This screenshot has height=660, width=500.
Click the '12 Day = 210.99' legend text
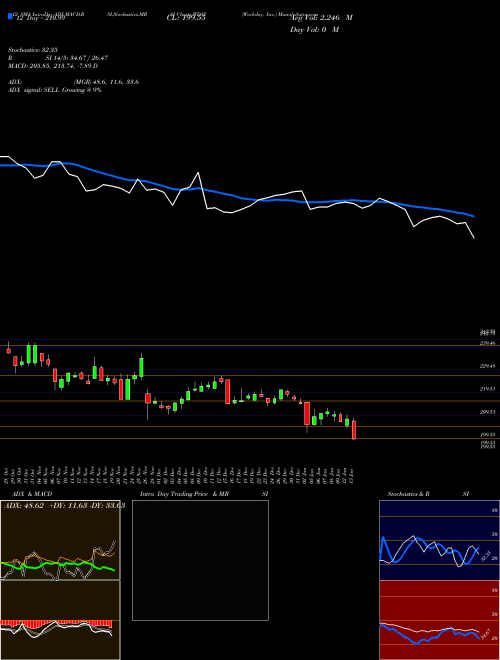click(x=40, y=18)
